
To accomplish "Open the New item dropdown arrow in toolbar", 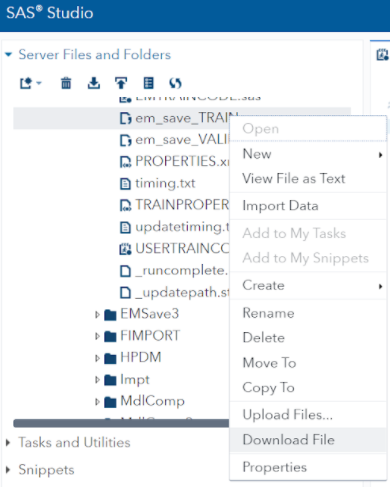I will click(39, 83).
